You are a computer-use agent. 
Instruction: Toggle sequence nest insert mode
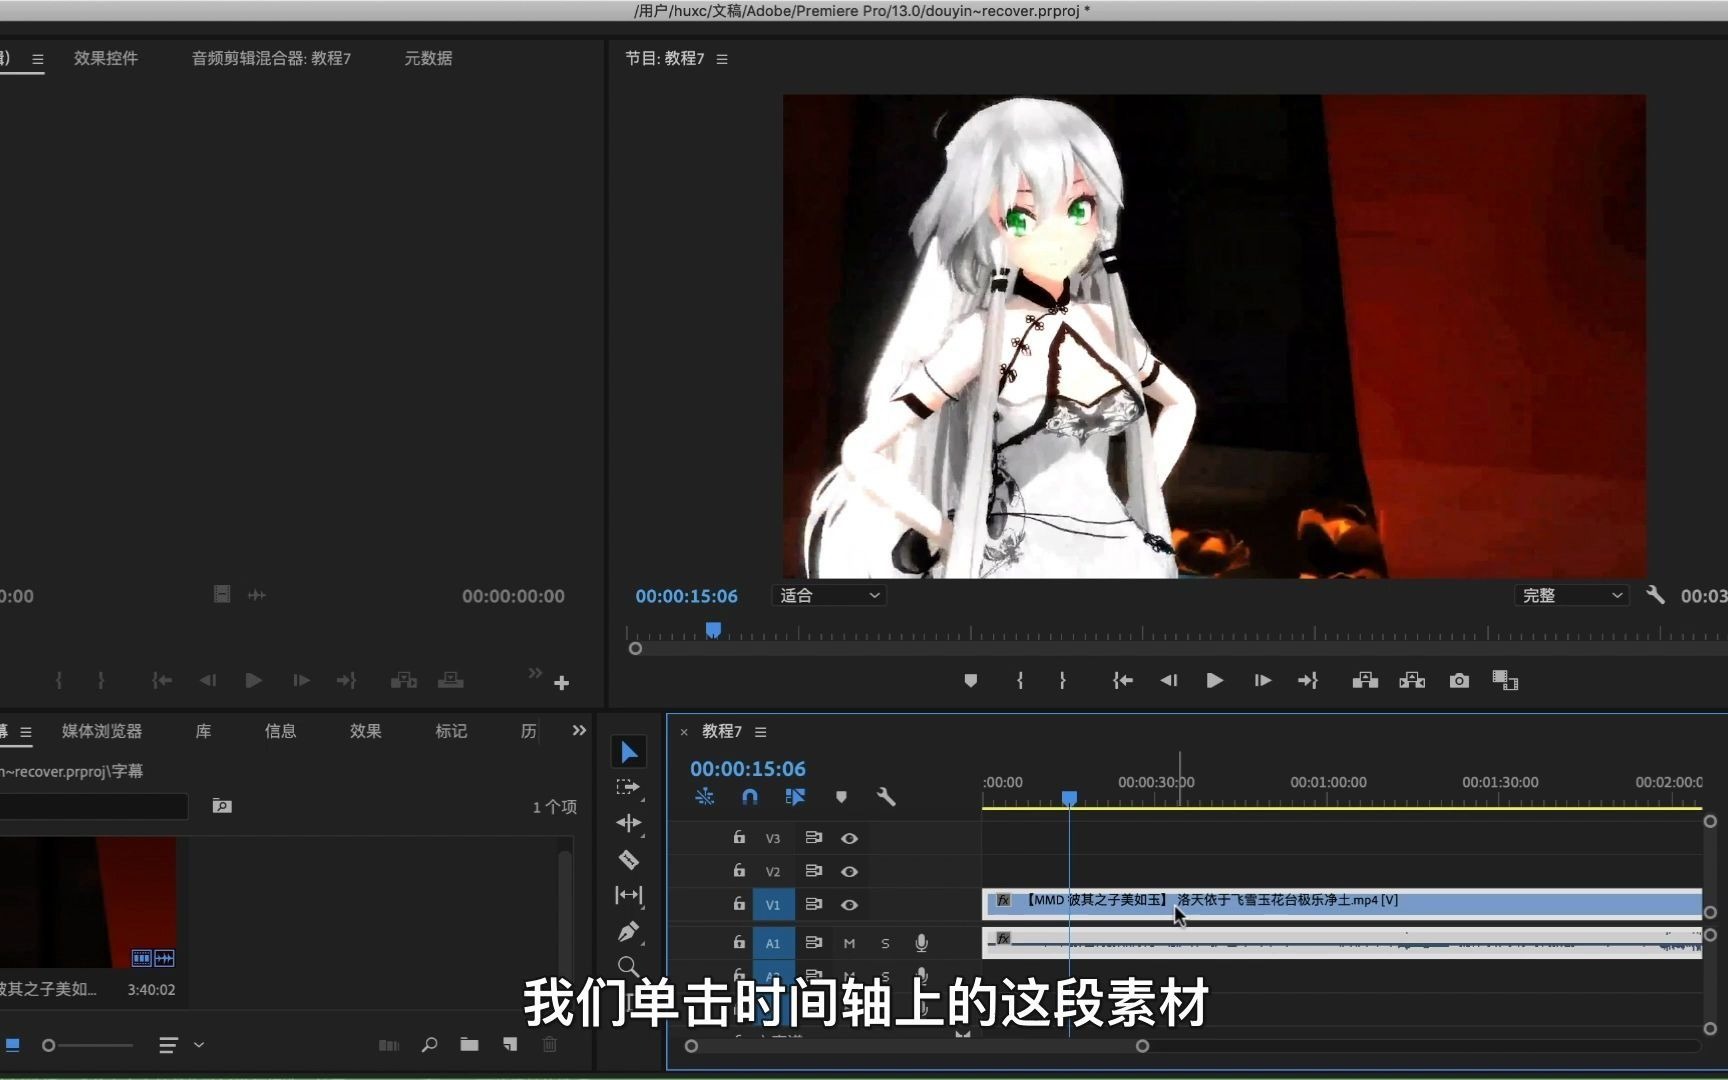pyautogui.click(x=704, y=797)
